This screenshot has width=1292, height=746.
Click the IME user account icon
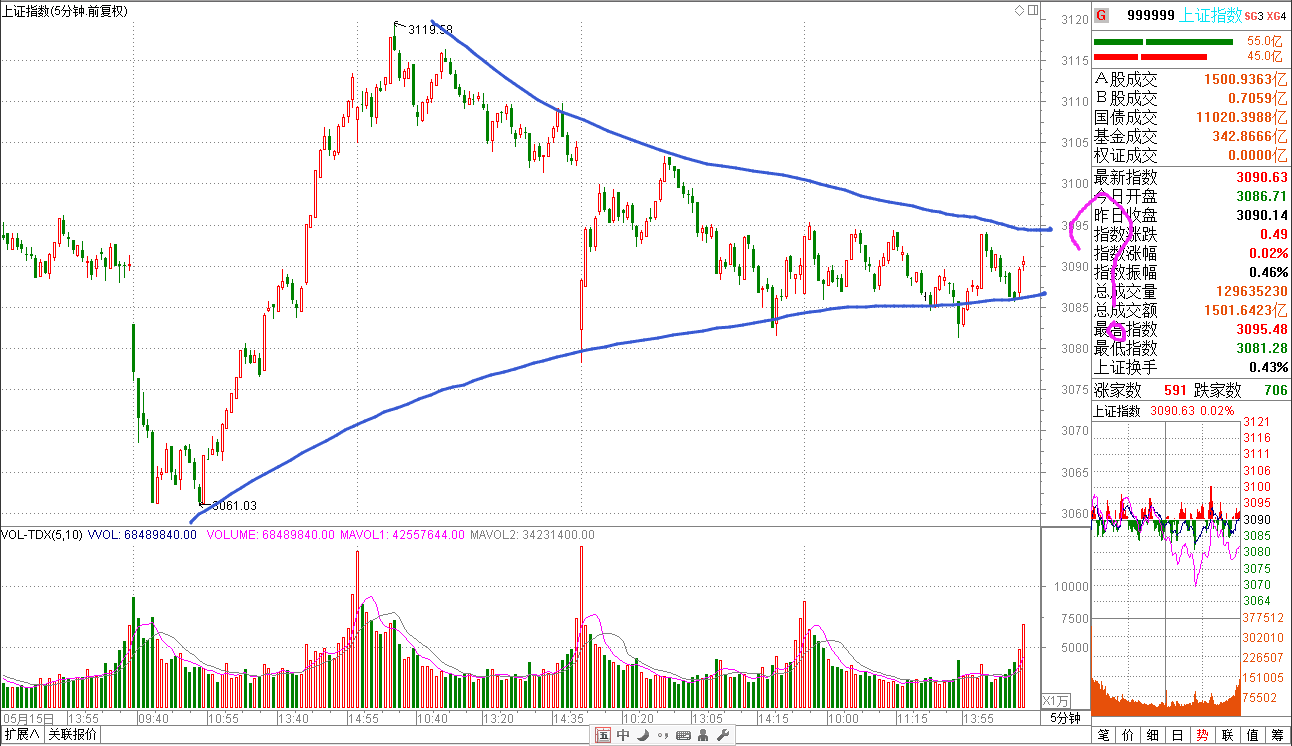(702, 736)
